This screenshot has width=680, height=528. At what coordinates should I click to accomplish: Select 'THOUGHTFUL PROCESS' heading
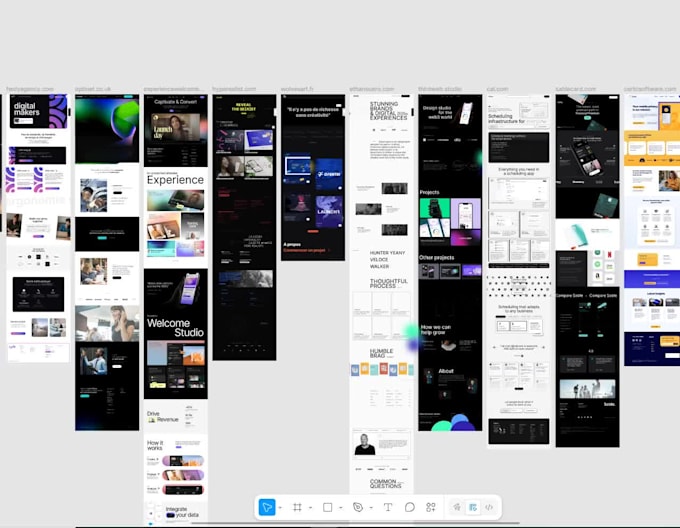click(389, 284)
